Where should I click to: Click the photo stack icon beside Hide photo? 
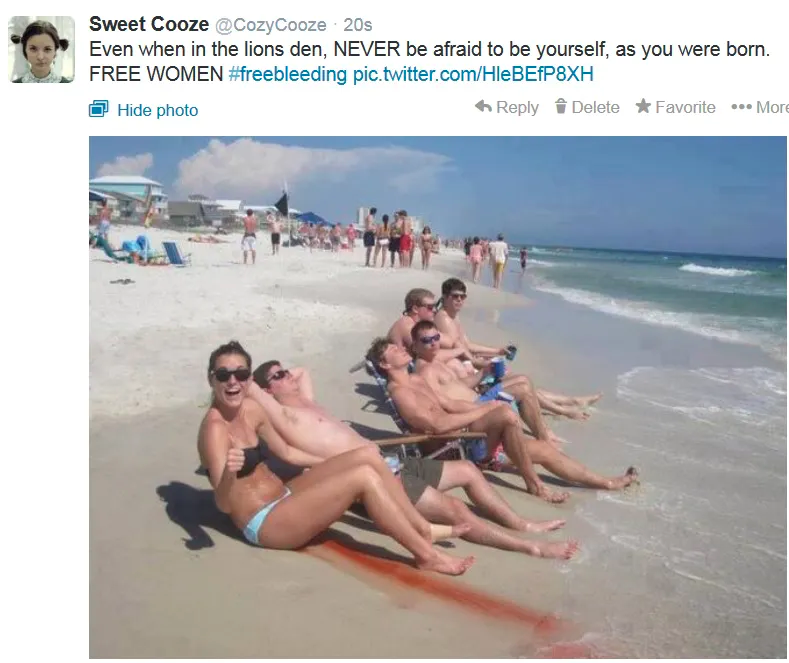point(99,109)
